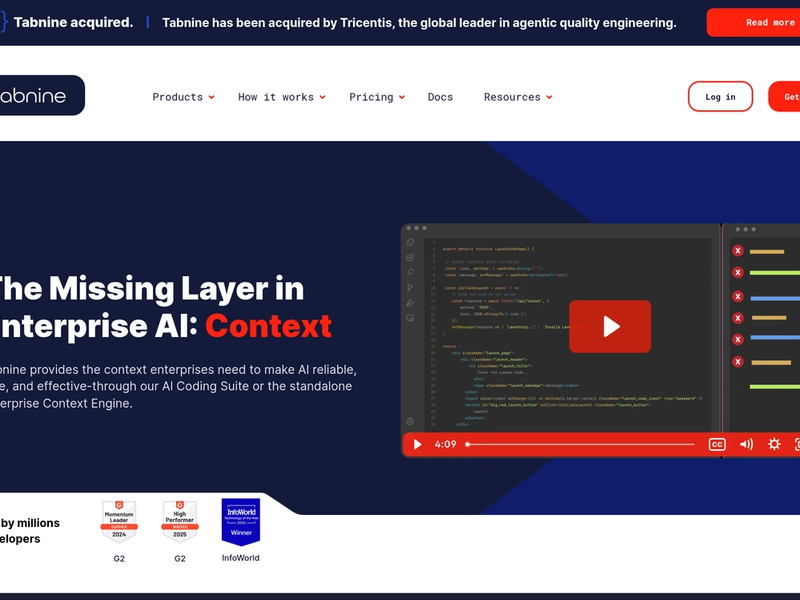This screenshot has width=800, height=600.
Task: Click the explorer files icon in the editor sidebar
Action: tap(410, 242)
